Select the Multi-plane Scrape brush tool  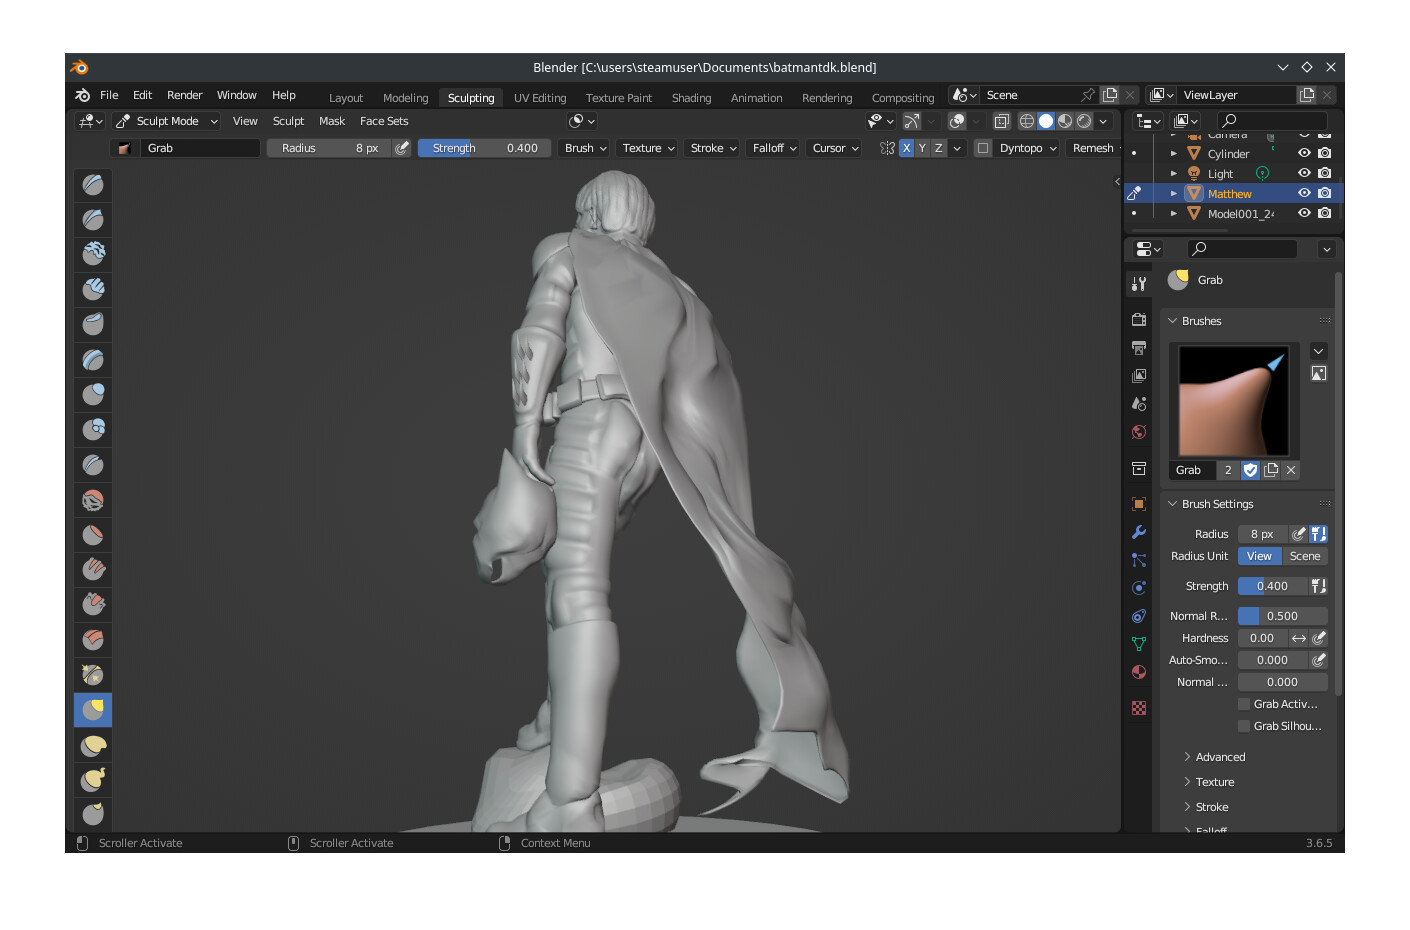93,639
